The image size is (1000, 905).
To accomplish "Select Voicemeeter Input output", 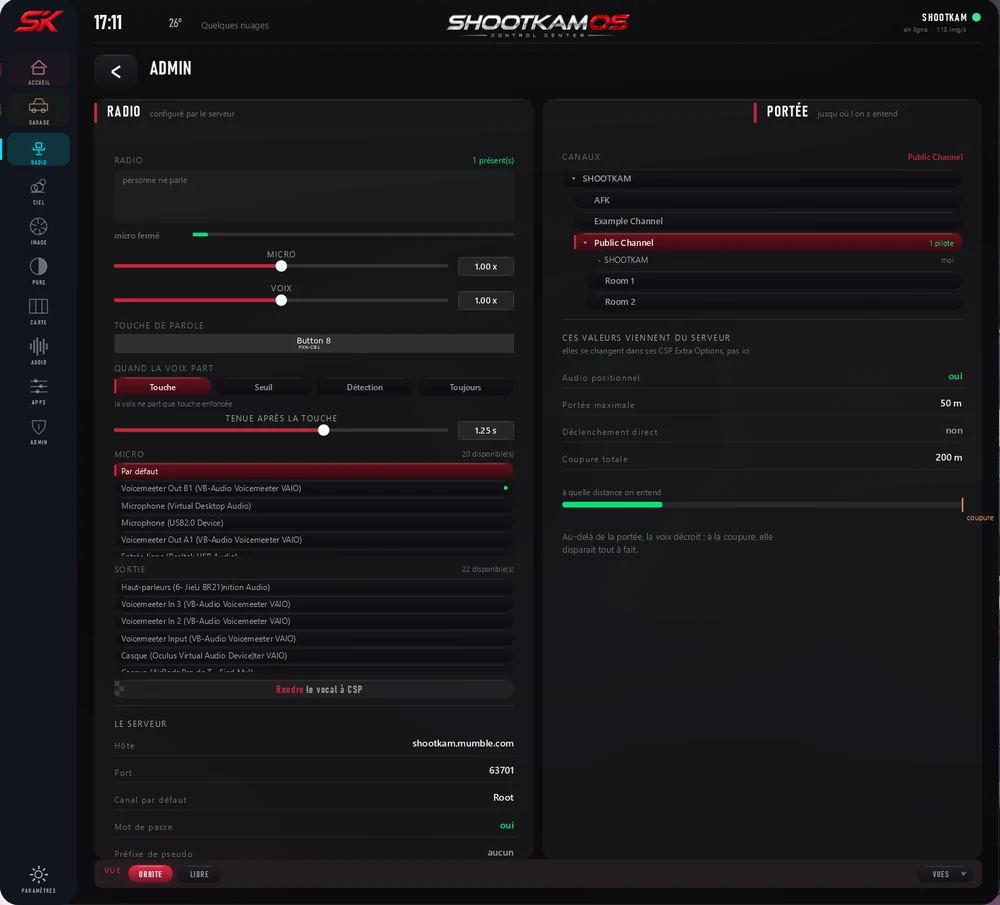I will pos(314,638).
